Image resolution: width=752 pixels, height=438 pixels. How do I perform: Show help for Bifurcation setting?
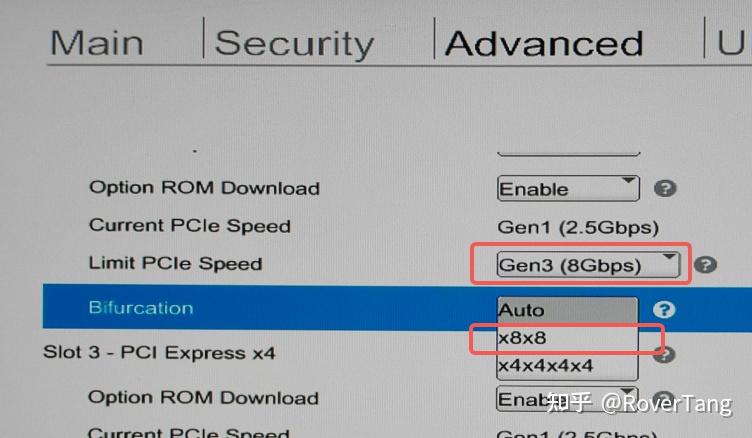tap(664, 310)
